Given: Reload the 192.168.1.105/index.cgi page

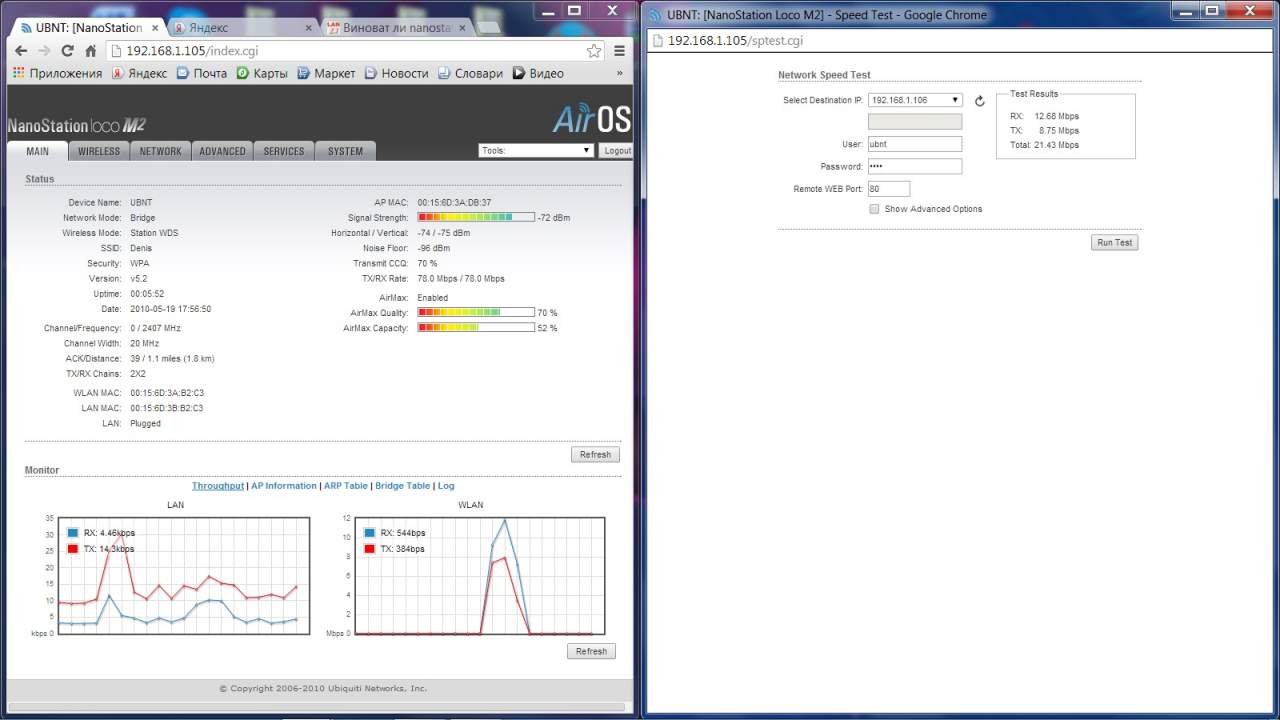Looking at the screenshot, I should pos(68,51).
